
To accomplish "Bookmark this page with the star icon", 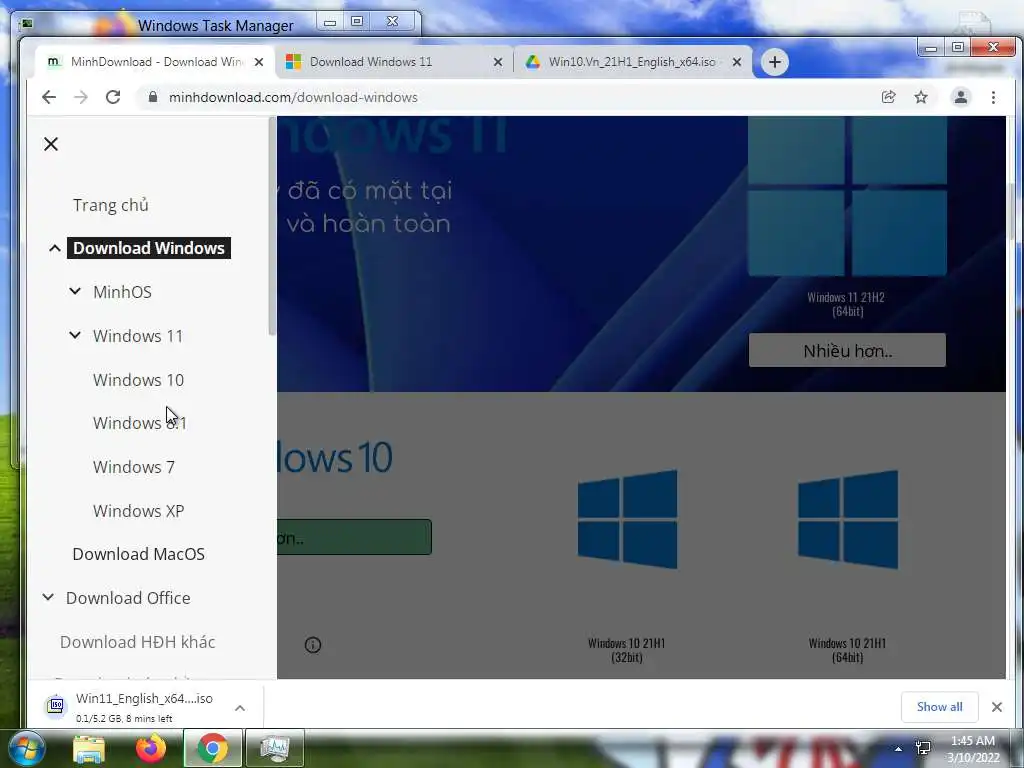I will (921, 97).
